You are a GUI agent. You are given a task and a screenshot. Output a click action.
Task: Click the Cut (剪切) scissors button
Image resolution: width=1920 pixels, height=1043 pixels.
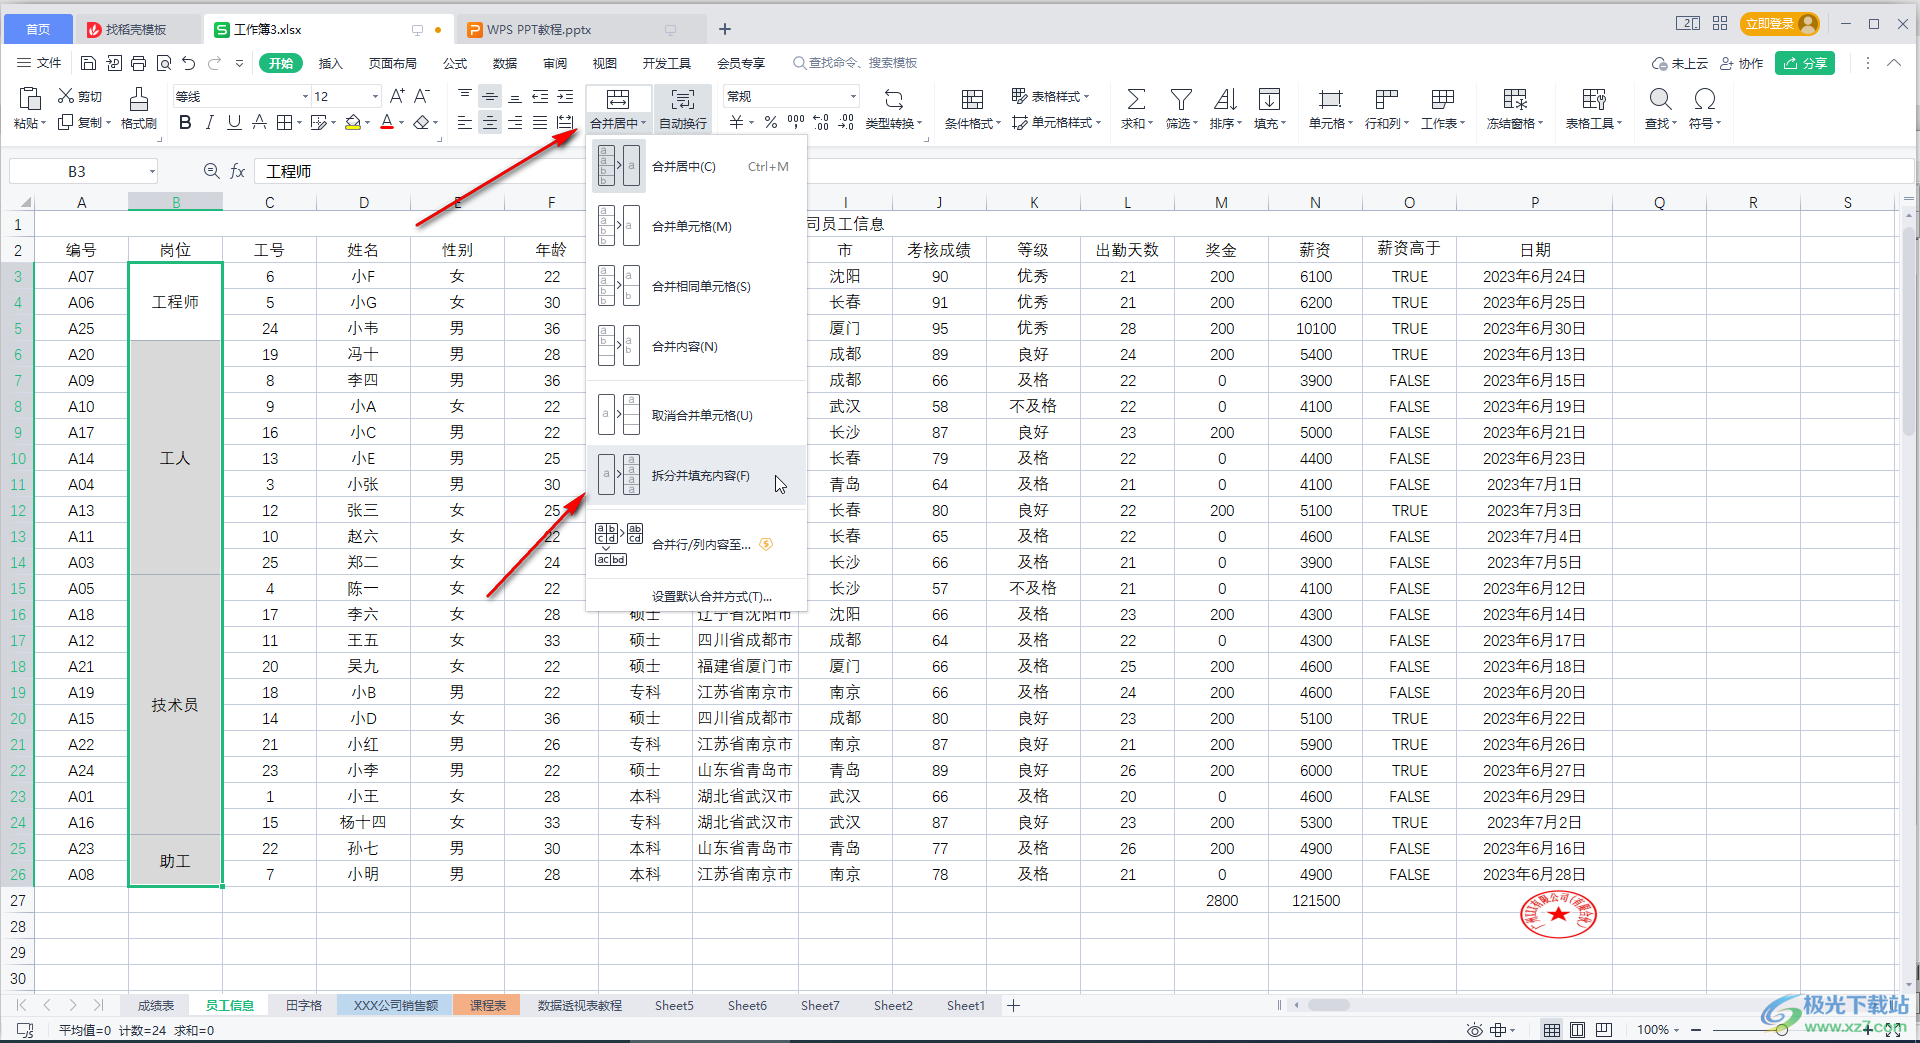click(80, 96)
